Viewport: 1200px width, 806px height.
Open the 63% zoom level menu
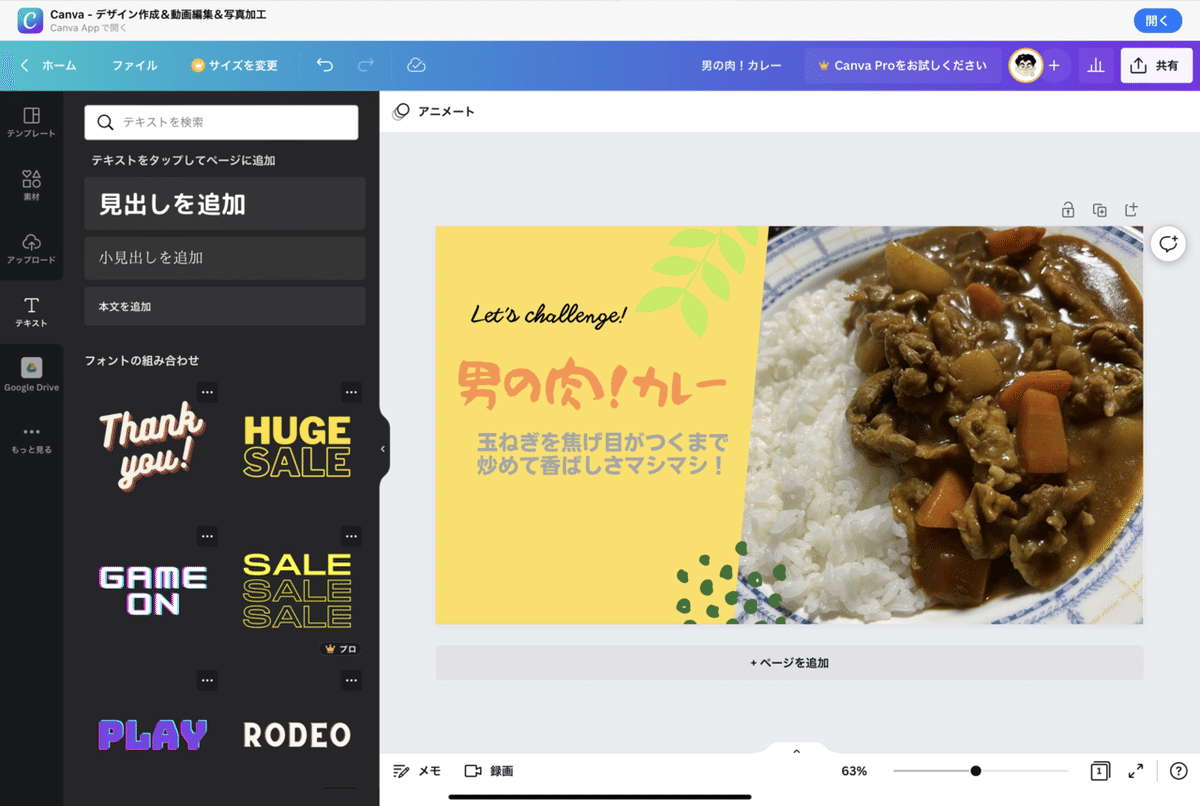[854, 771]
